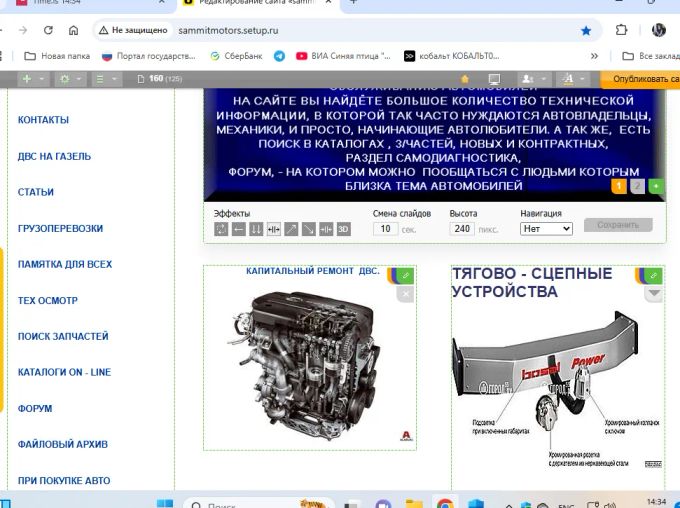
Task: Reload the page in browser
Action: tap(48, 30)
